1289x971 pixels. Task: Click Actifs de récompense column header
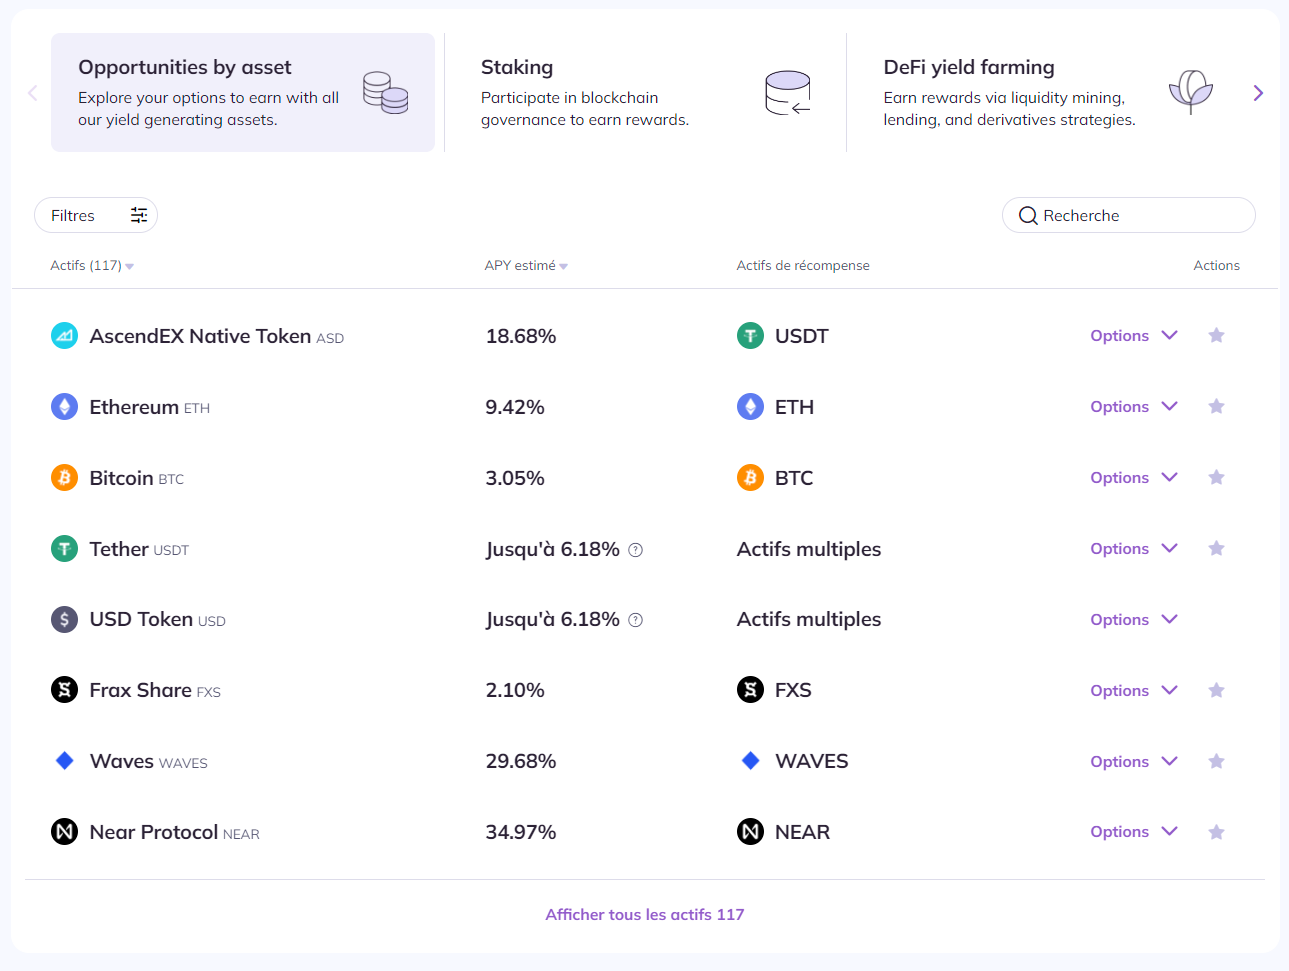point(803,265)
